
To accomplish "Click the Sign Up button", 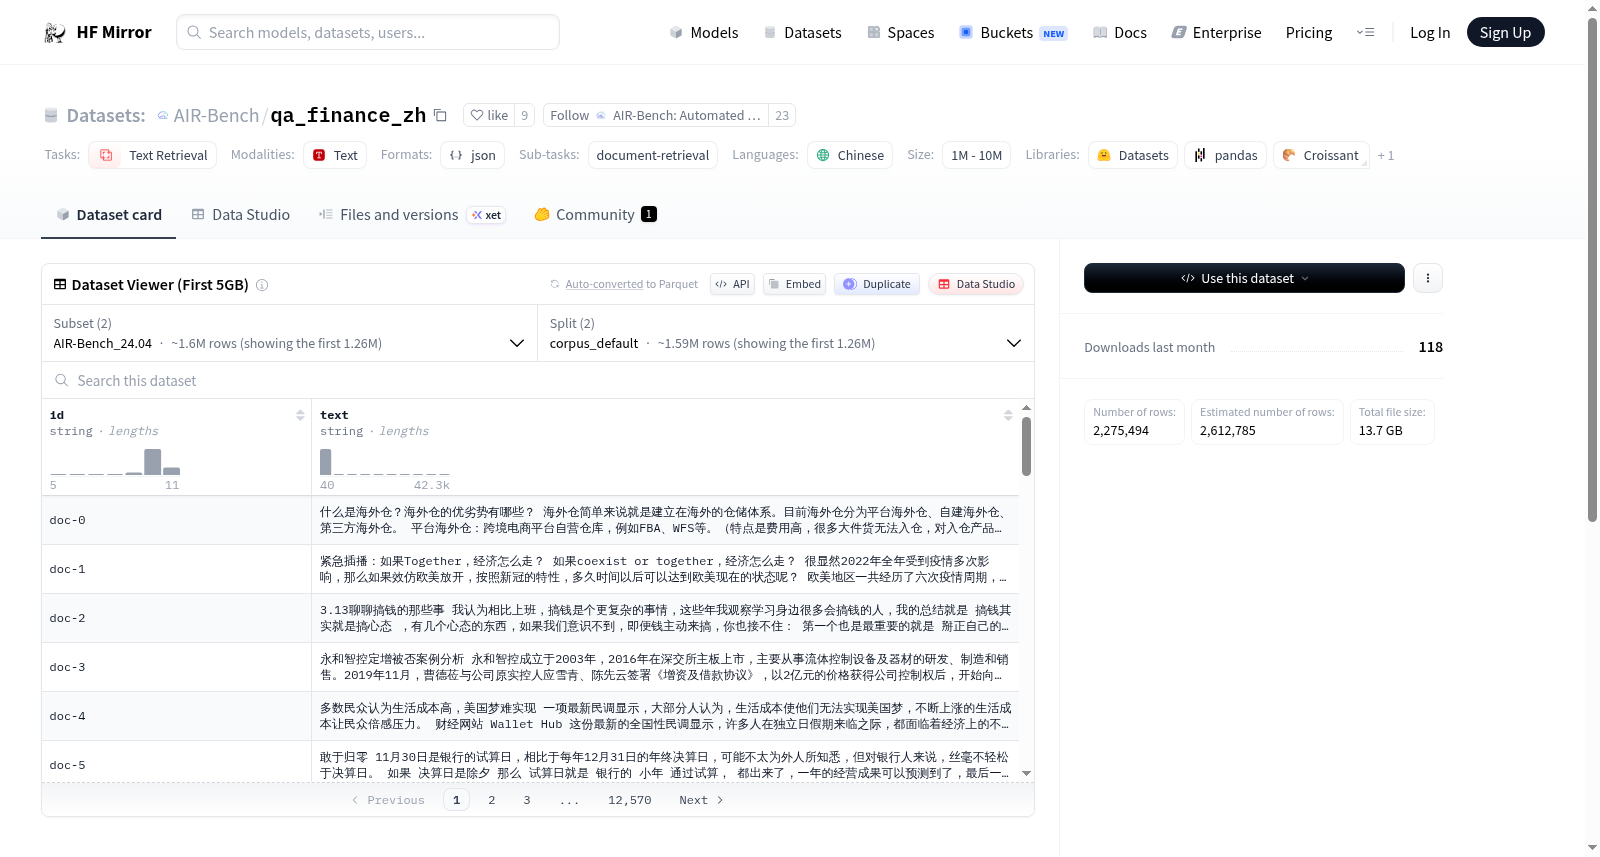I will click(1505, 32).
